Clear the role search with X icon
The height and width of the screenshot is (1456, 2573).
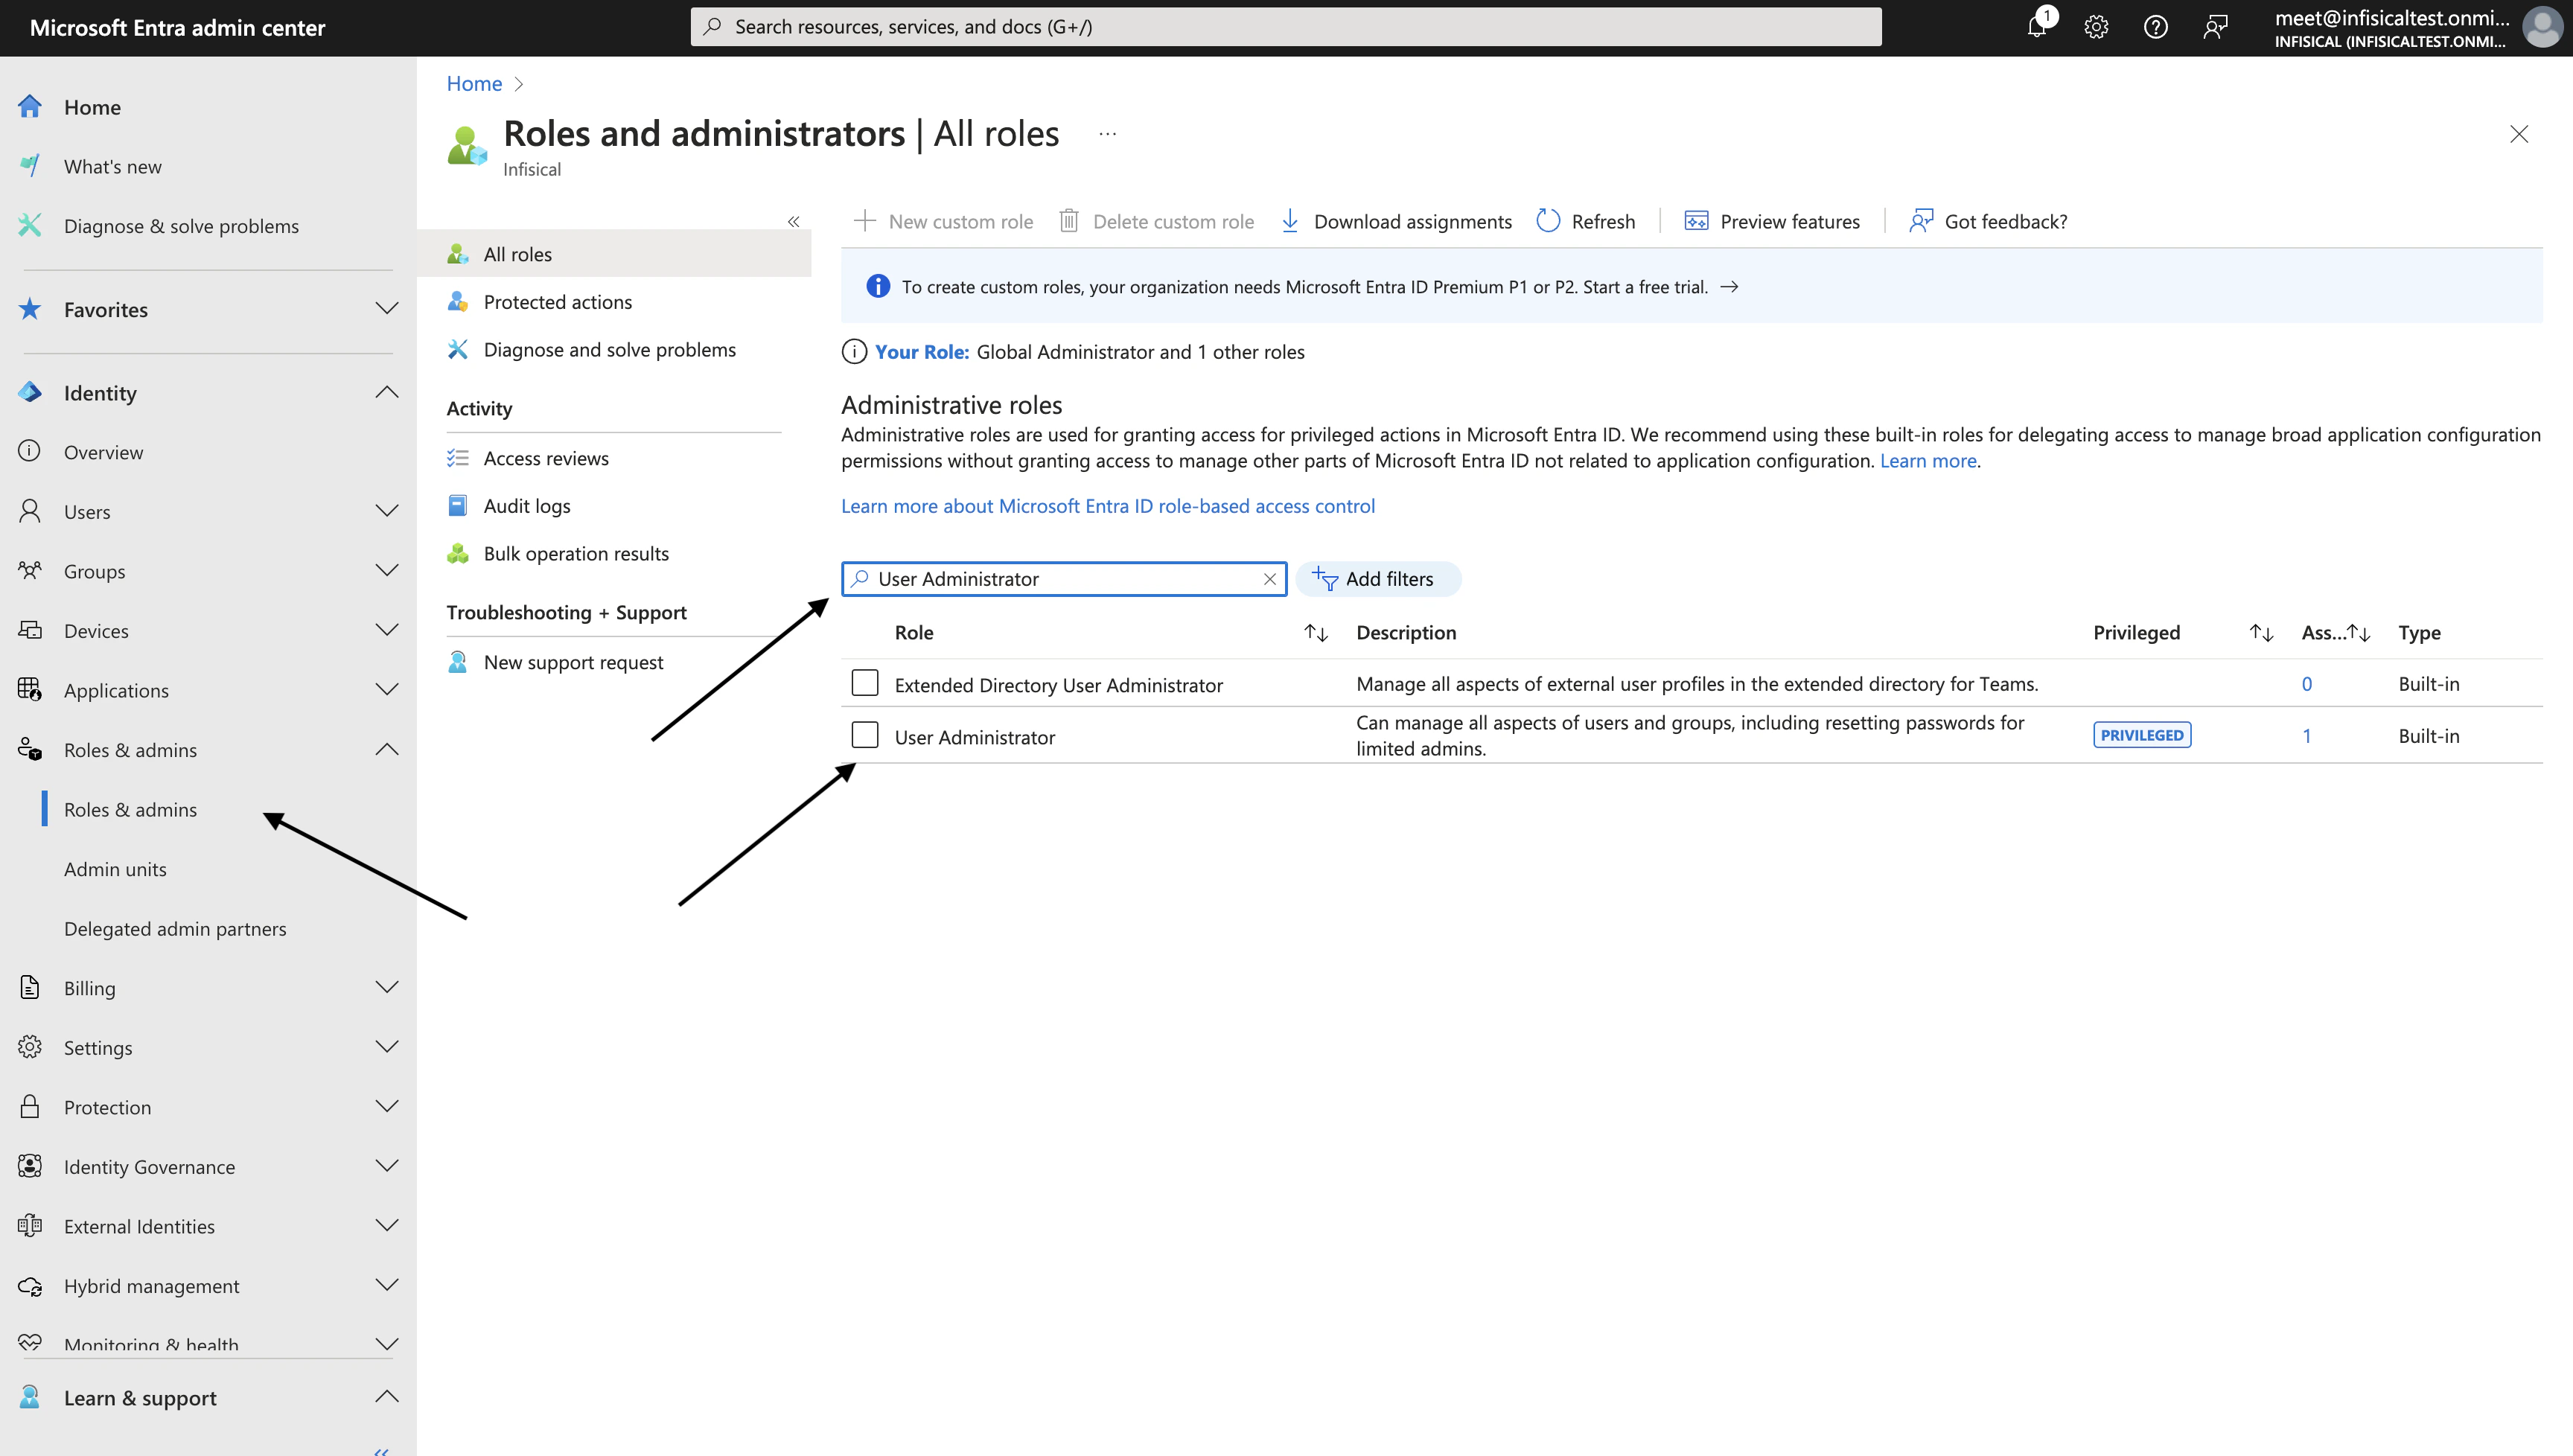[1269, 579]
